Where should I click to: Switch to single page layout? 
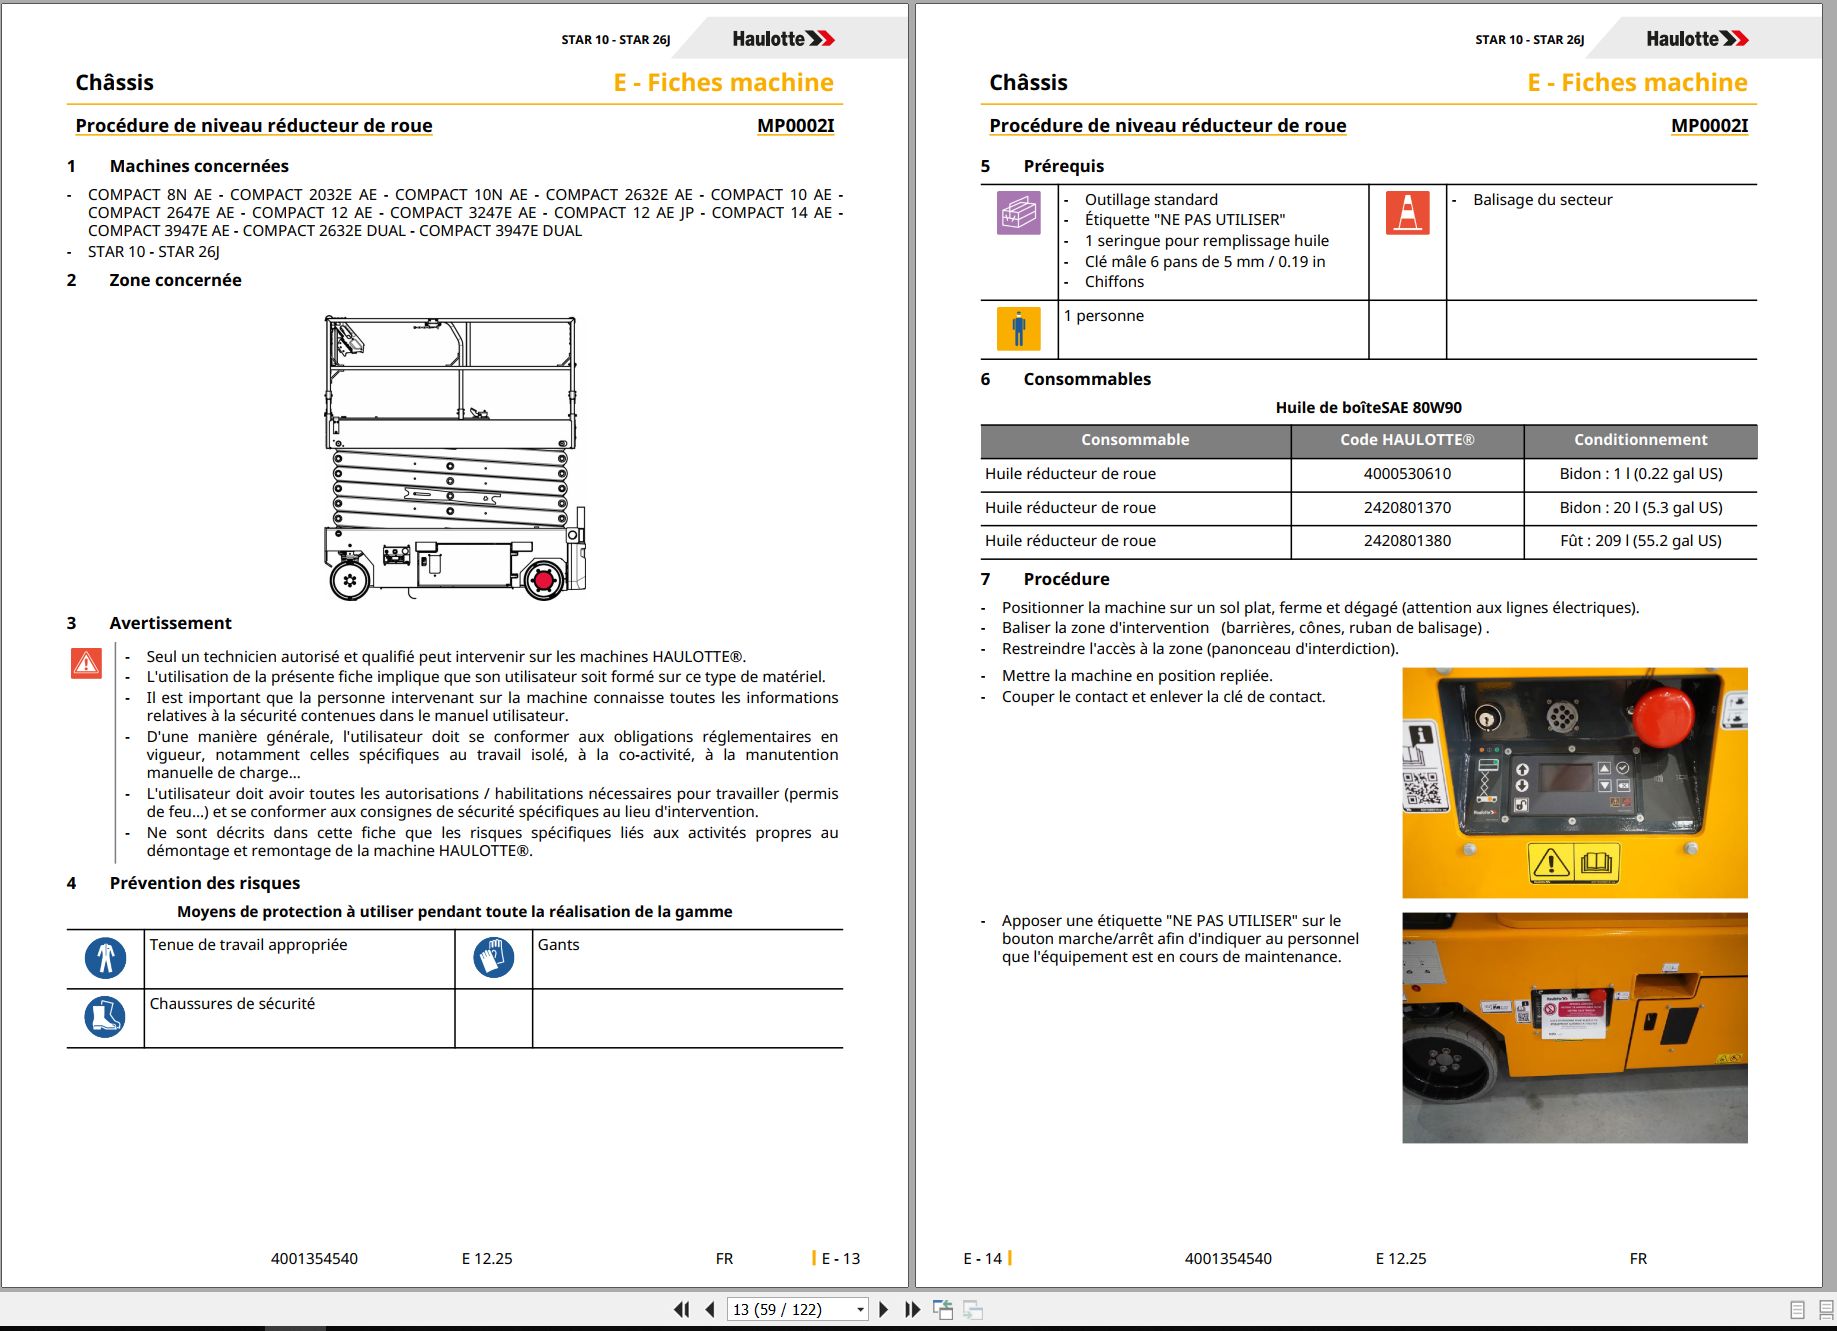pos(1797,1309)
